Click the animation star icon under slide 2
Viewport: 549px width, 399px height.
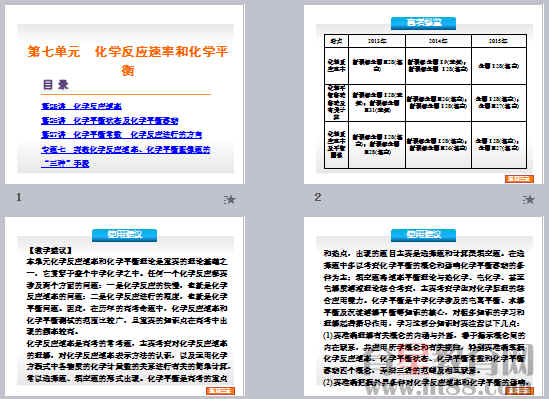click(529, 200)
